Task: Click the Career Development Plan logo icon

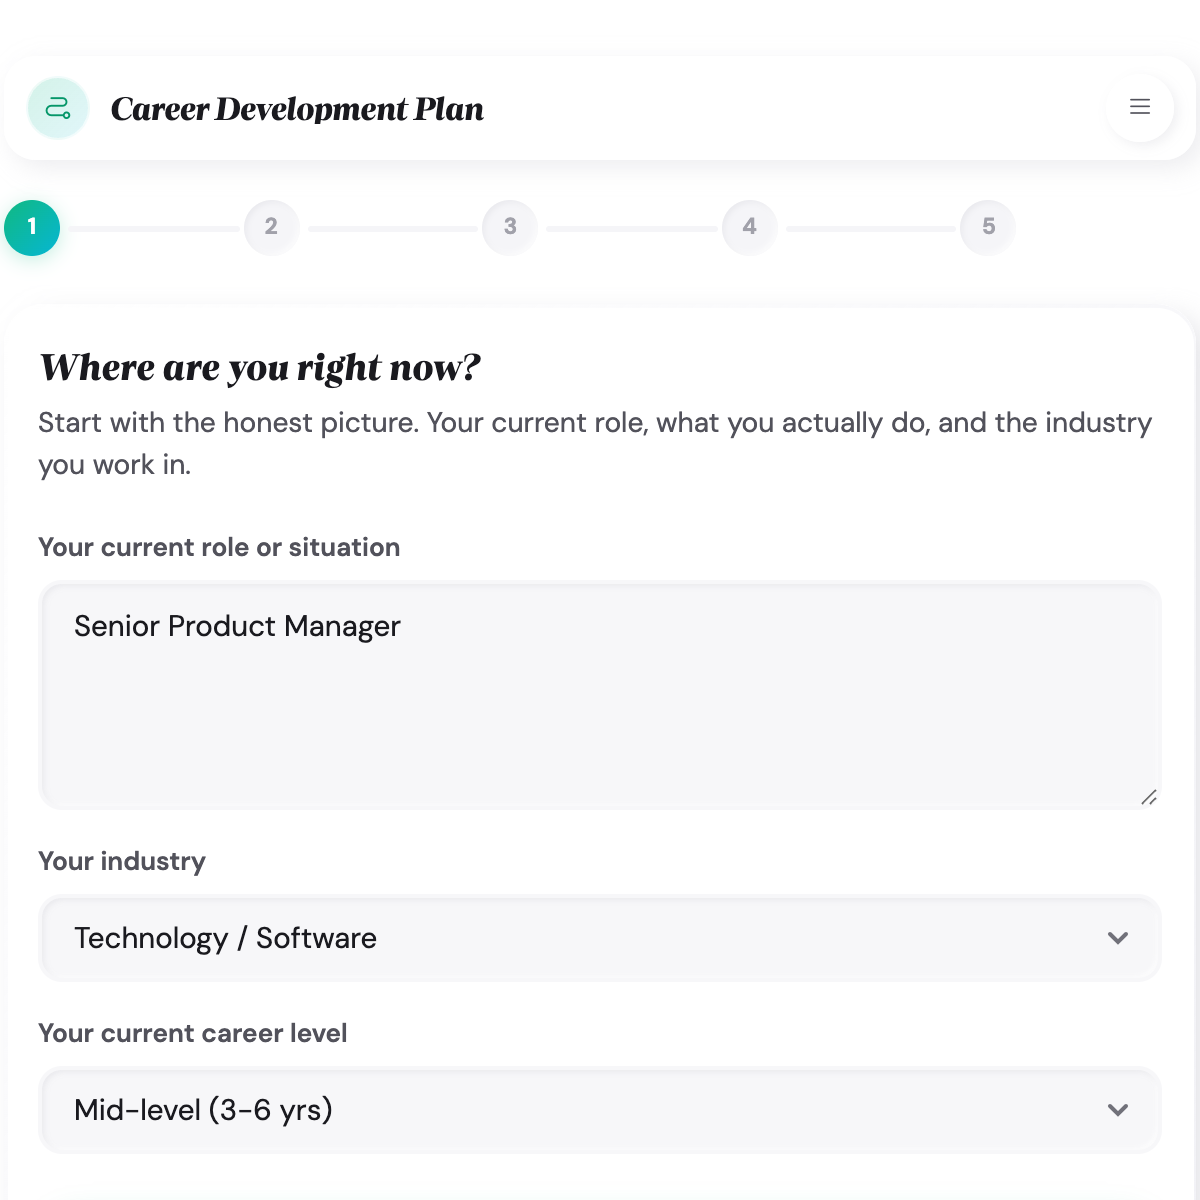Action: (58, 108)
